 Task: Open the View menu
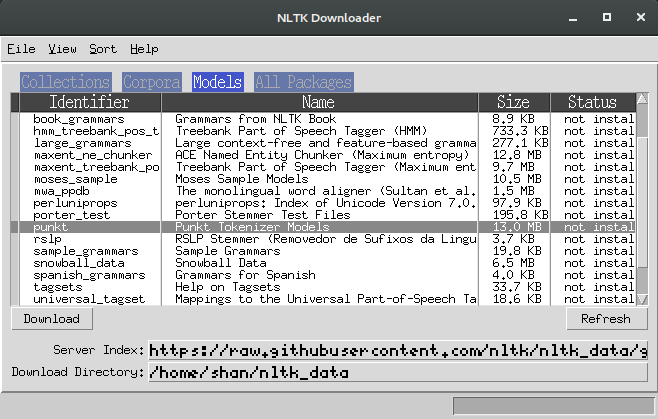(x=62, y=49)
